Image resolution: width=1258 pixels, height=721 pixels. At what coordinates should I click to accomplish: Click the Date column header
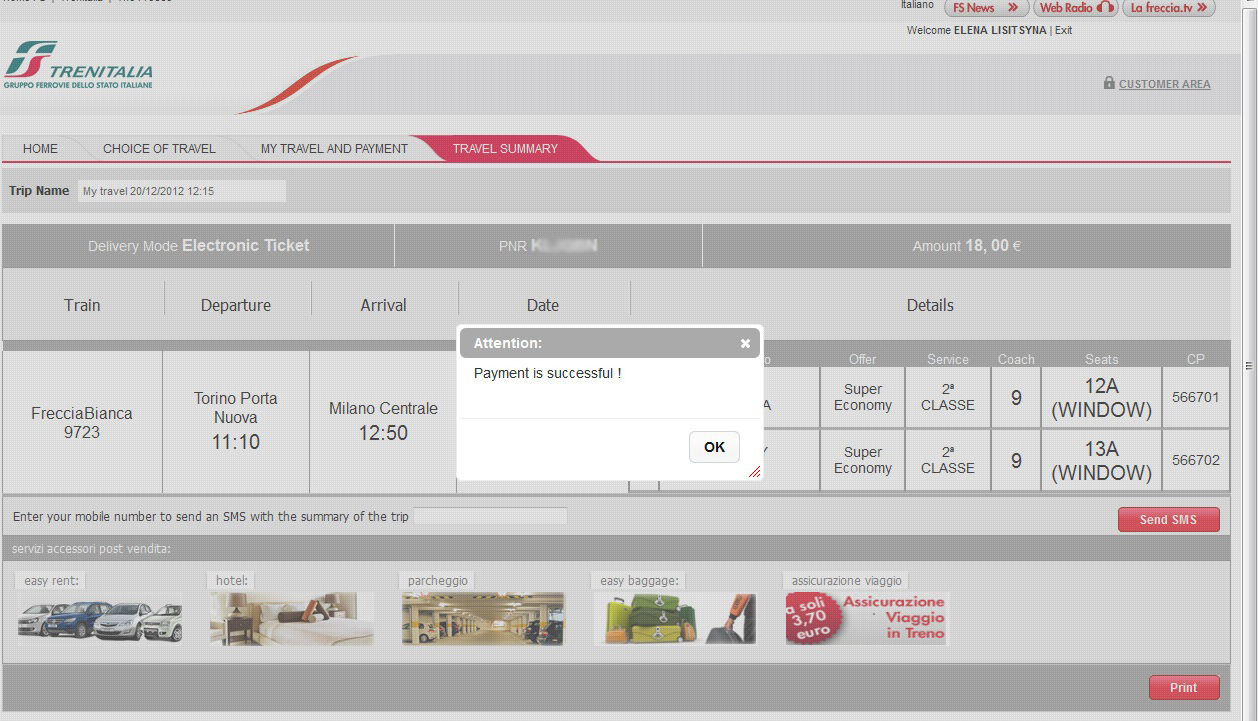pyautogui.click(x=543, y=305)
